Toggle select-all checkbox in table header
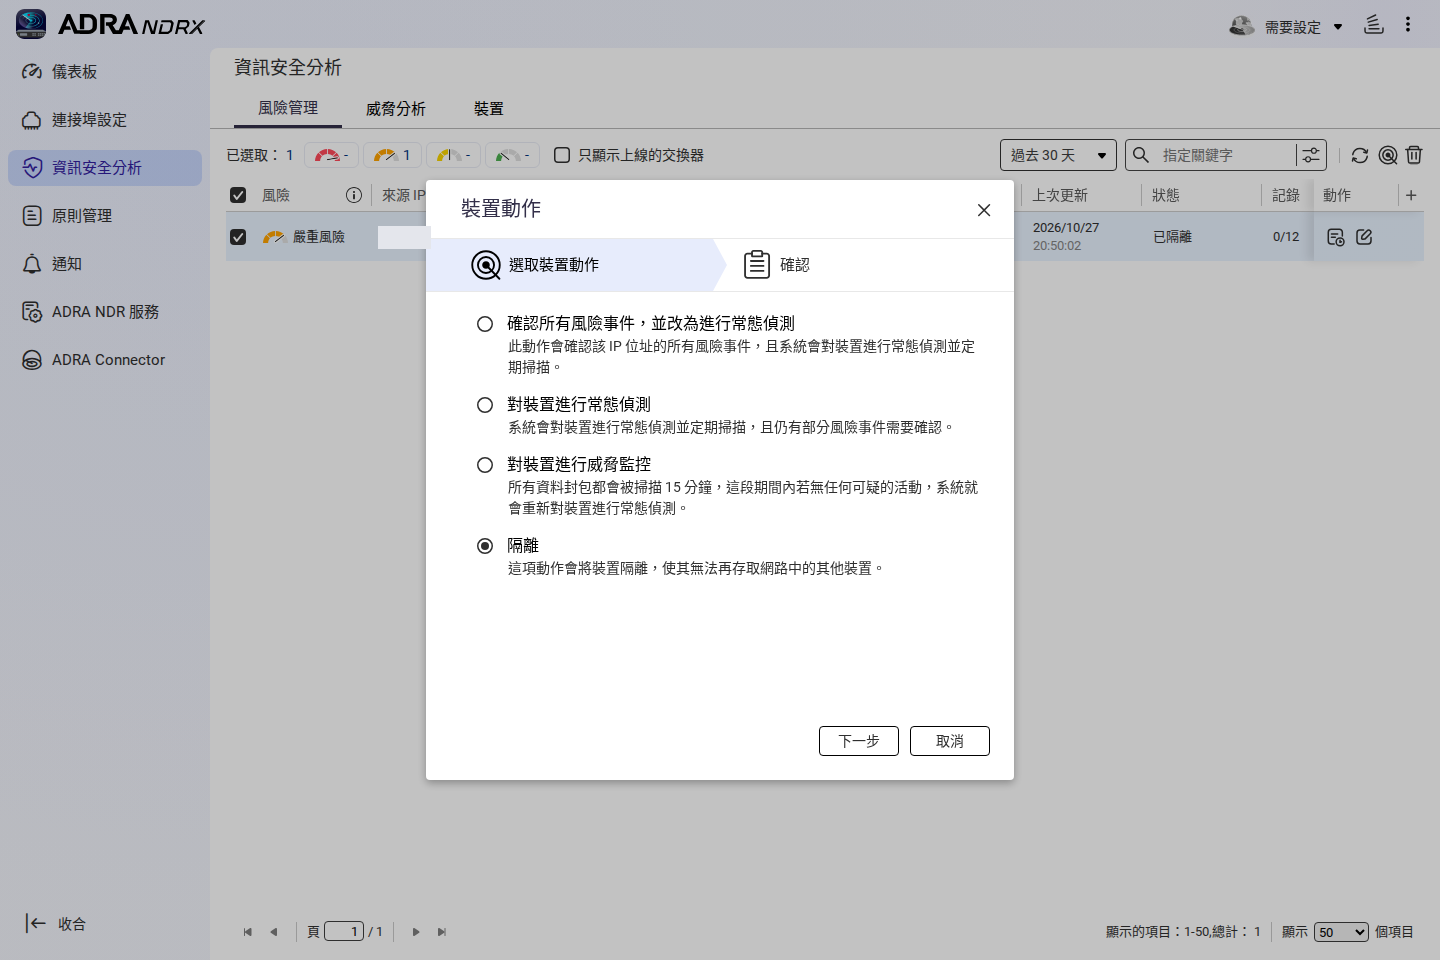 [238, 195]
